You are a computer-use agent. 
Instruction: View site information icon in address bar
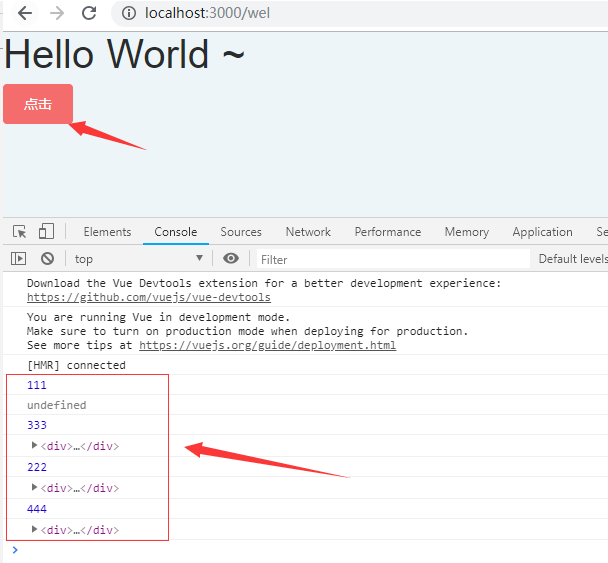pyautogui.click(x=129, y=13)
